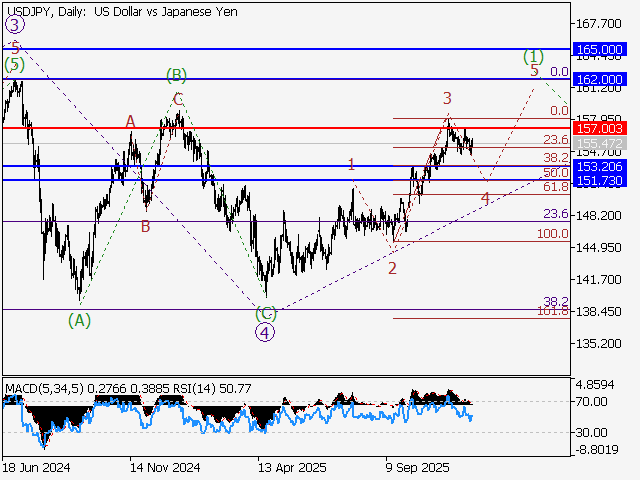640x480 pixels.
Task: Click the 13 Apr 2025 date label
Action: point(292,467)
